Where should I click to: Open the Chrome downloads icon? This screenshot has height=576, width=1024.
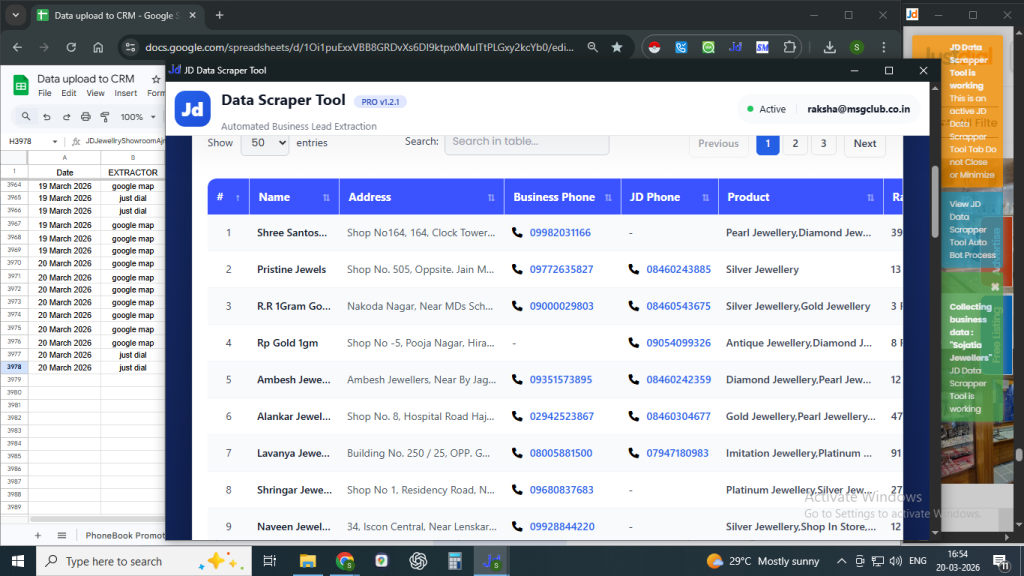tap(829, 47)
